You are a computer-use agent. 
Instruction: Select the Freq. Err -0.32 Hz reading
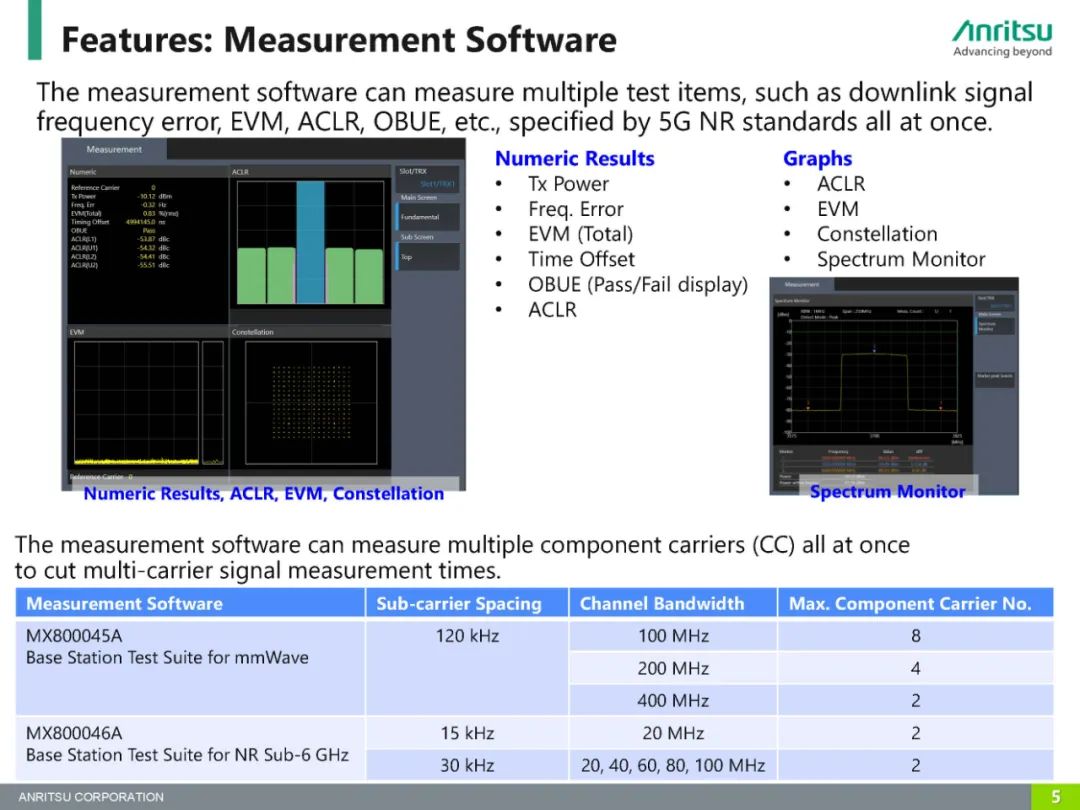pyautogui.click(x=120, y=205)
